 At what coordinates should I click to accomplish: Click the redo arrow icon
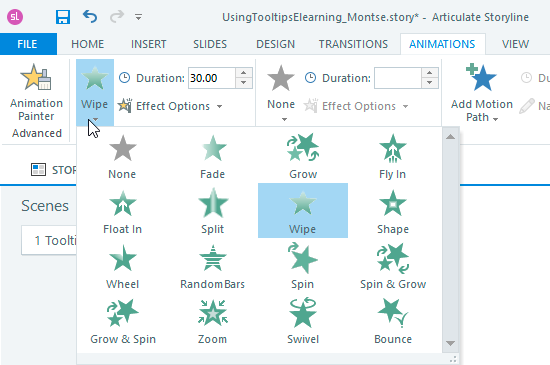117,16
